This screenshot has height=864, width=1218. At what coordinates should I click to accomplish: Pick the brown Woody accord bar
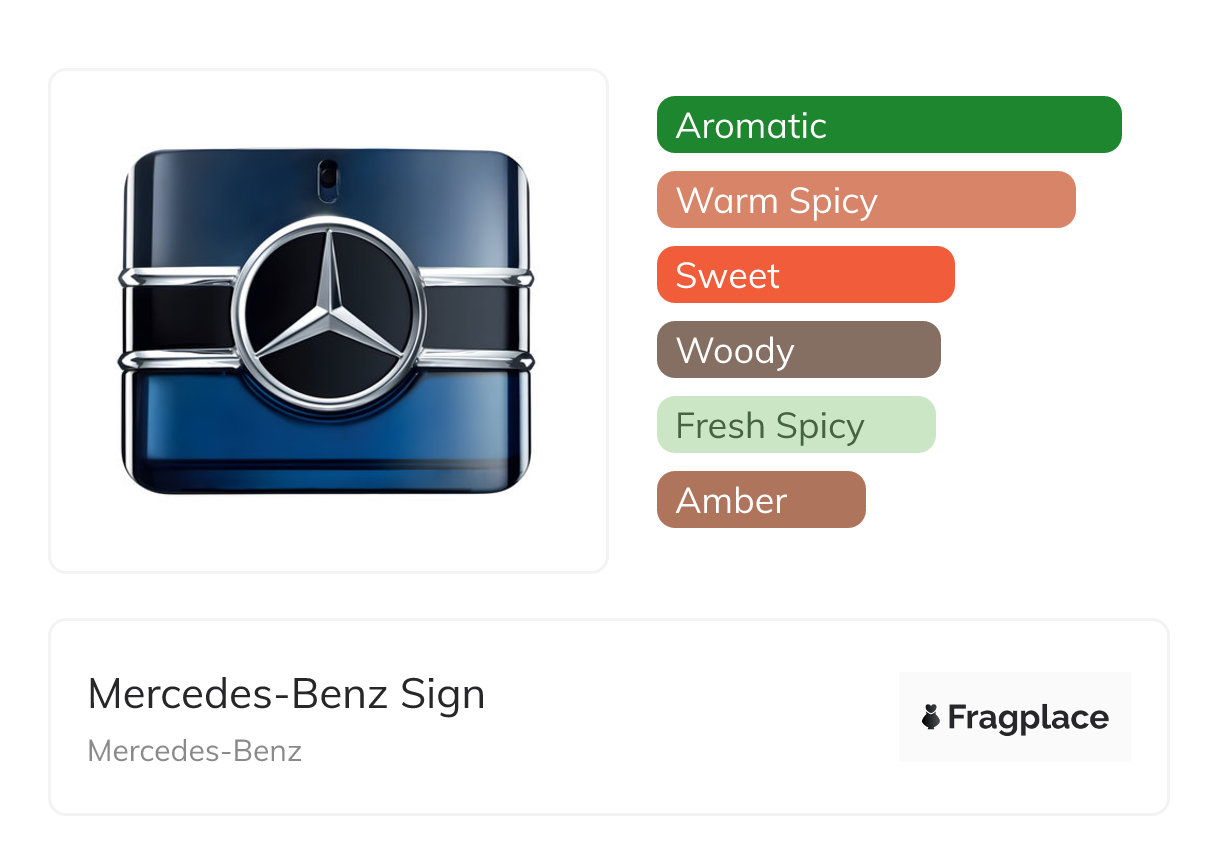coord(798,350)
